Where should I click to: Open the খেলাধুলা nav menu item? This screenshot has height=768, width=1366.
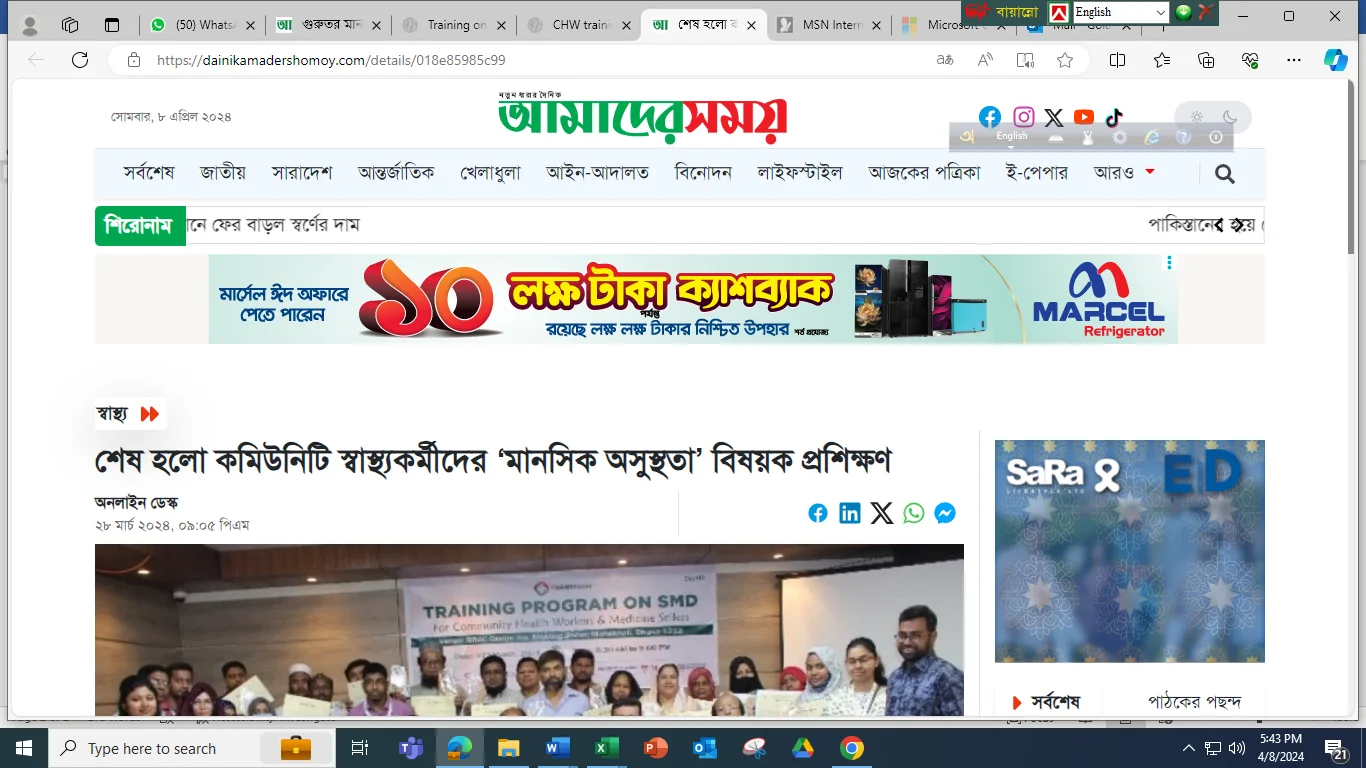pyautogui.click(x=491, y=172)
